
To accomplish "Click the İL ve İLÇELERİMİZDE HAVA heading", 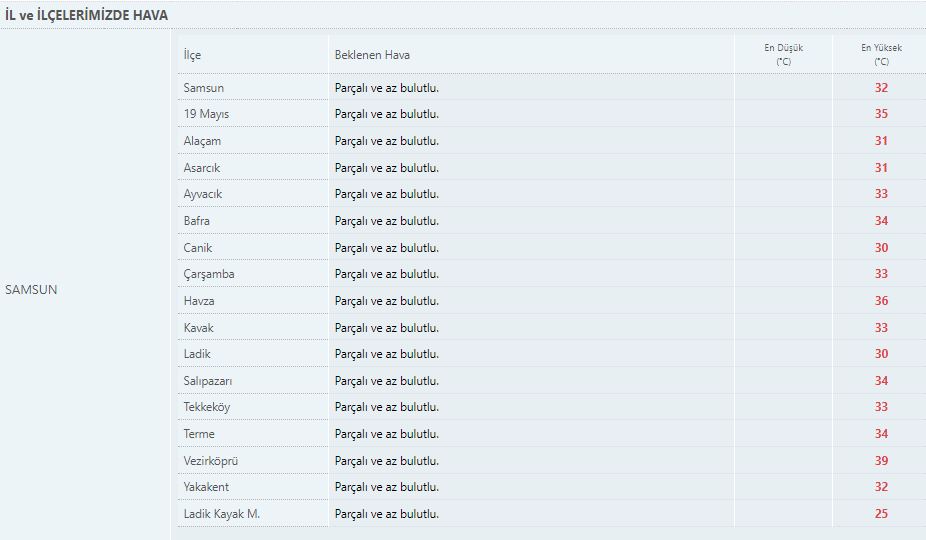I will click(86, 15).
